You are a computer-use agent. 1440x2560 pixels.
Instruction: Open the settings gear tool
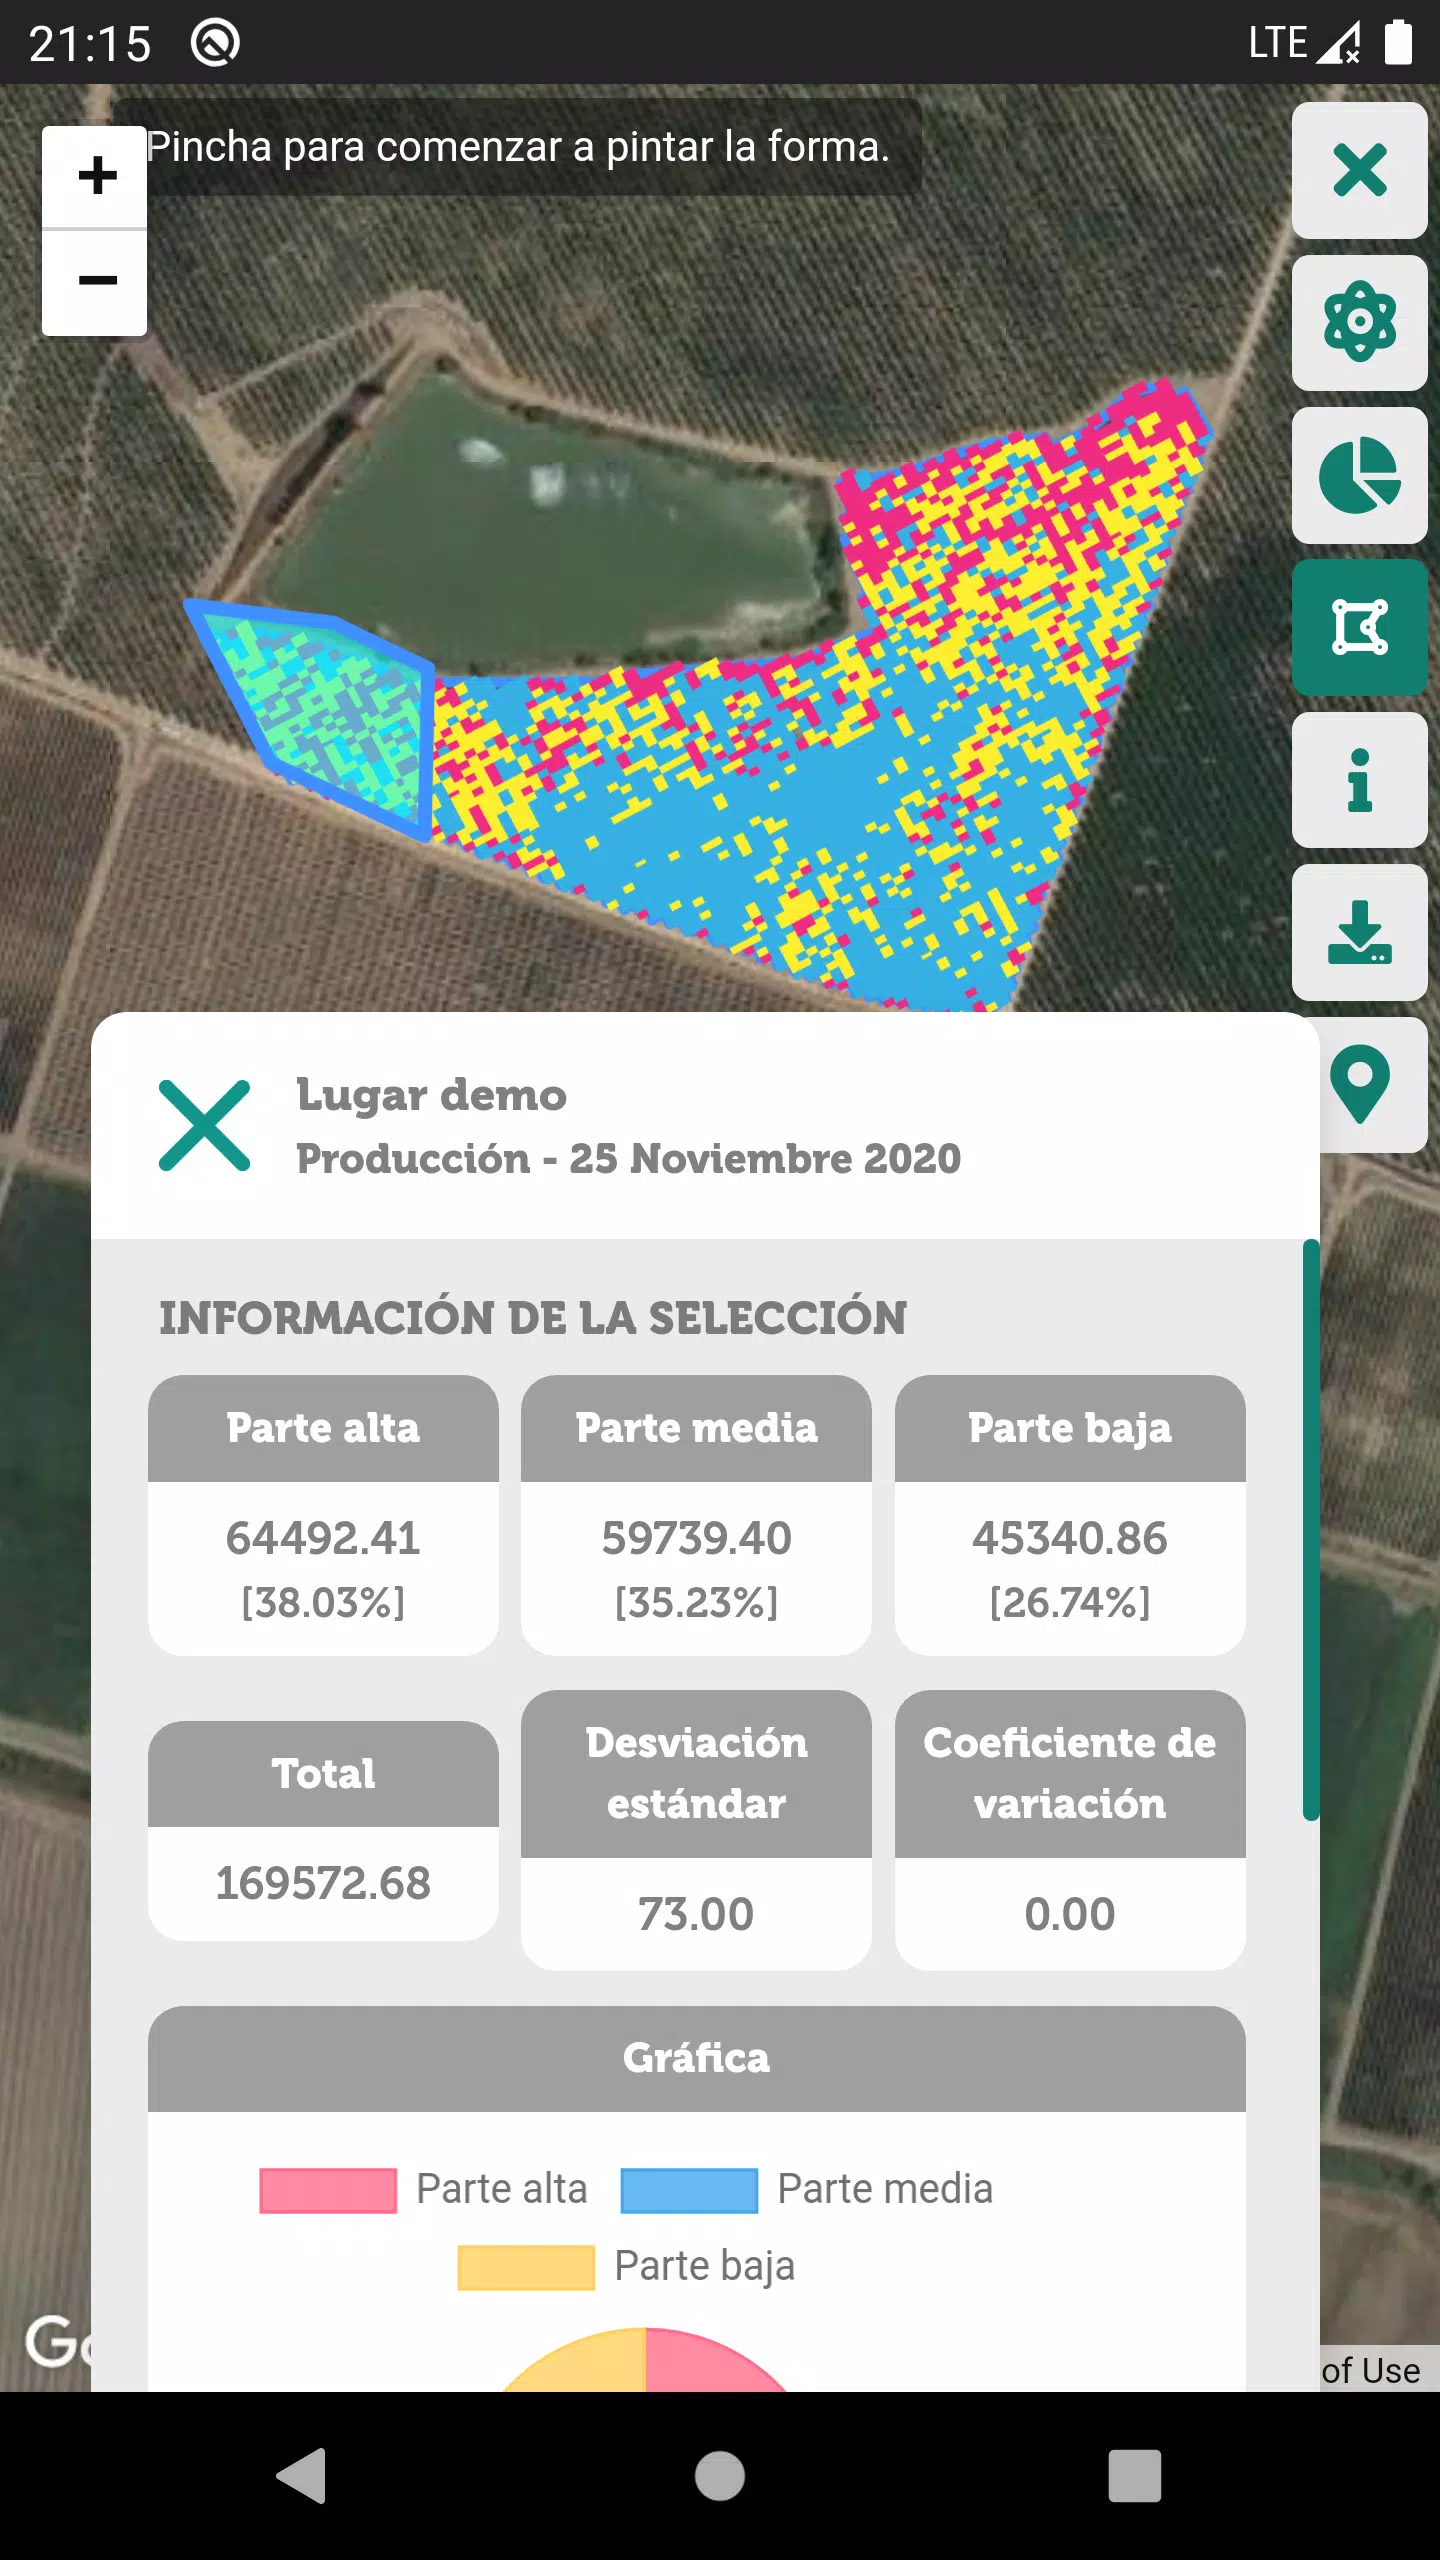point(1359,322)
